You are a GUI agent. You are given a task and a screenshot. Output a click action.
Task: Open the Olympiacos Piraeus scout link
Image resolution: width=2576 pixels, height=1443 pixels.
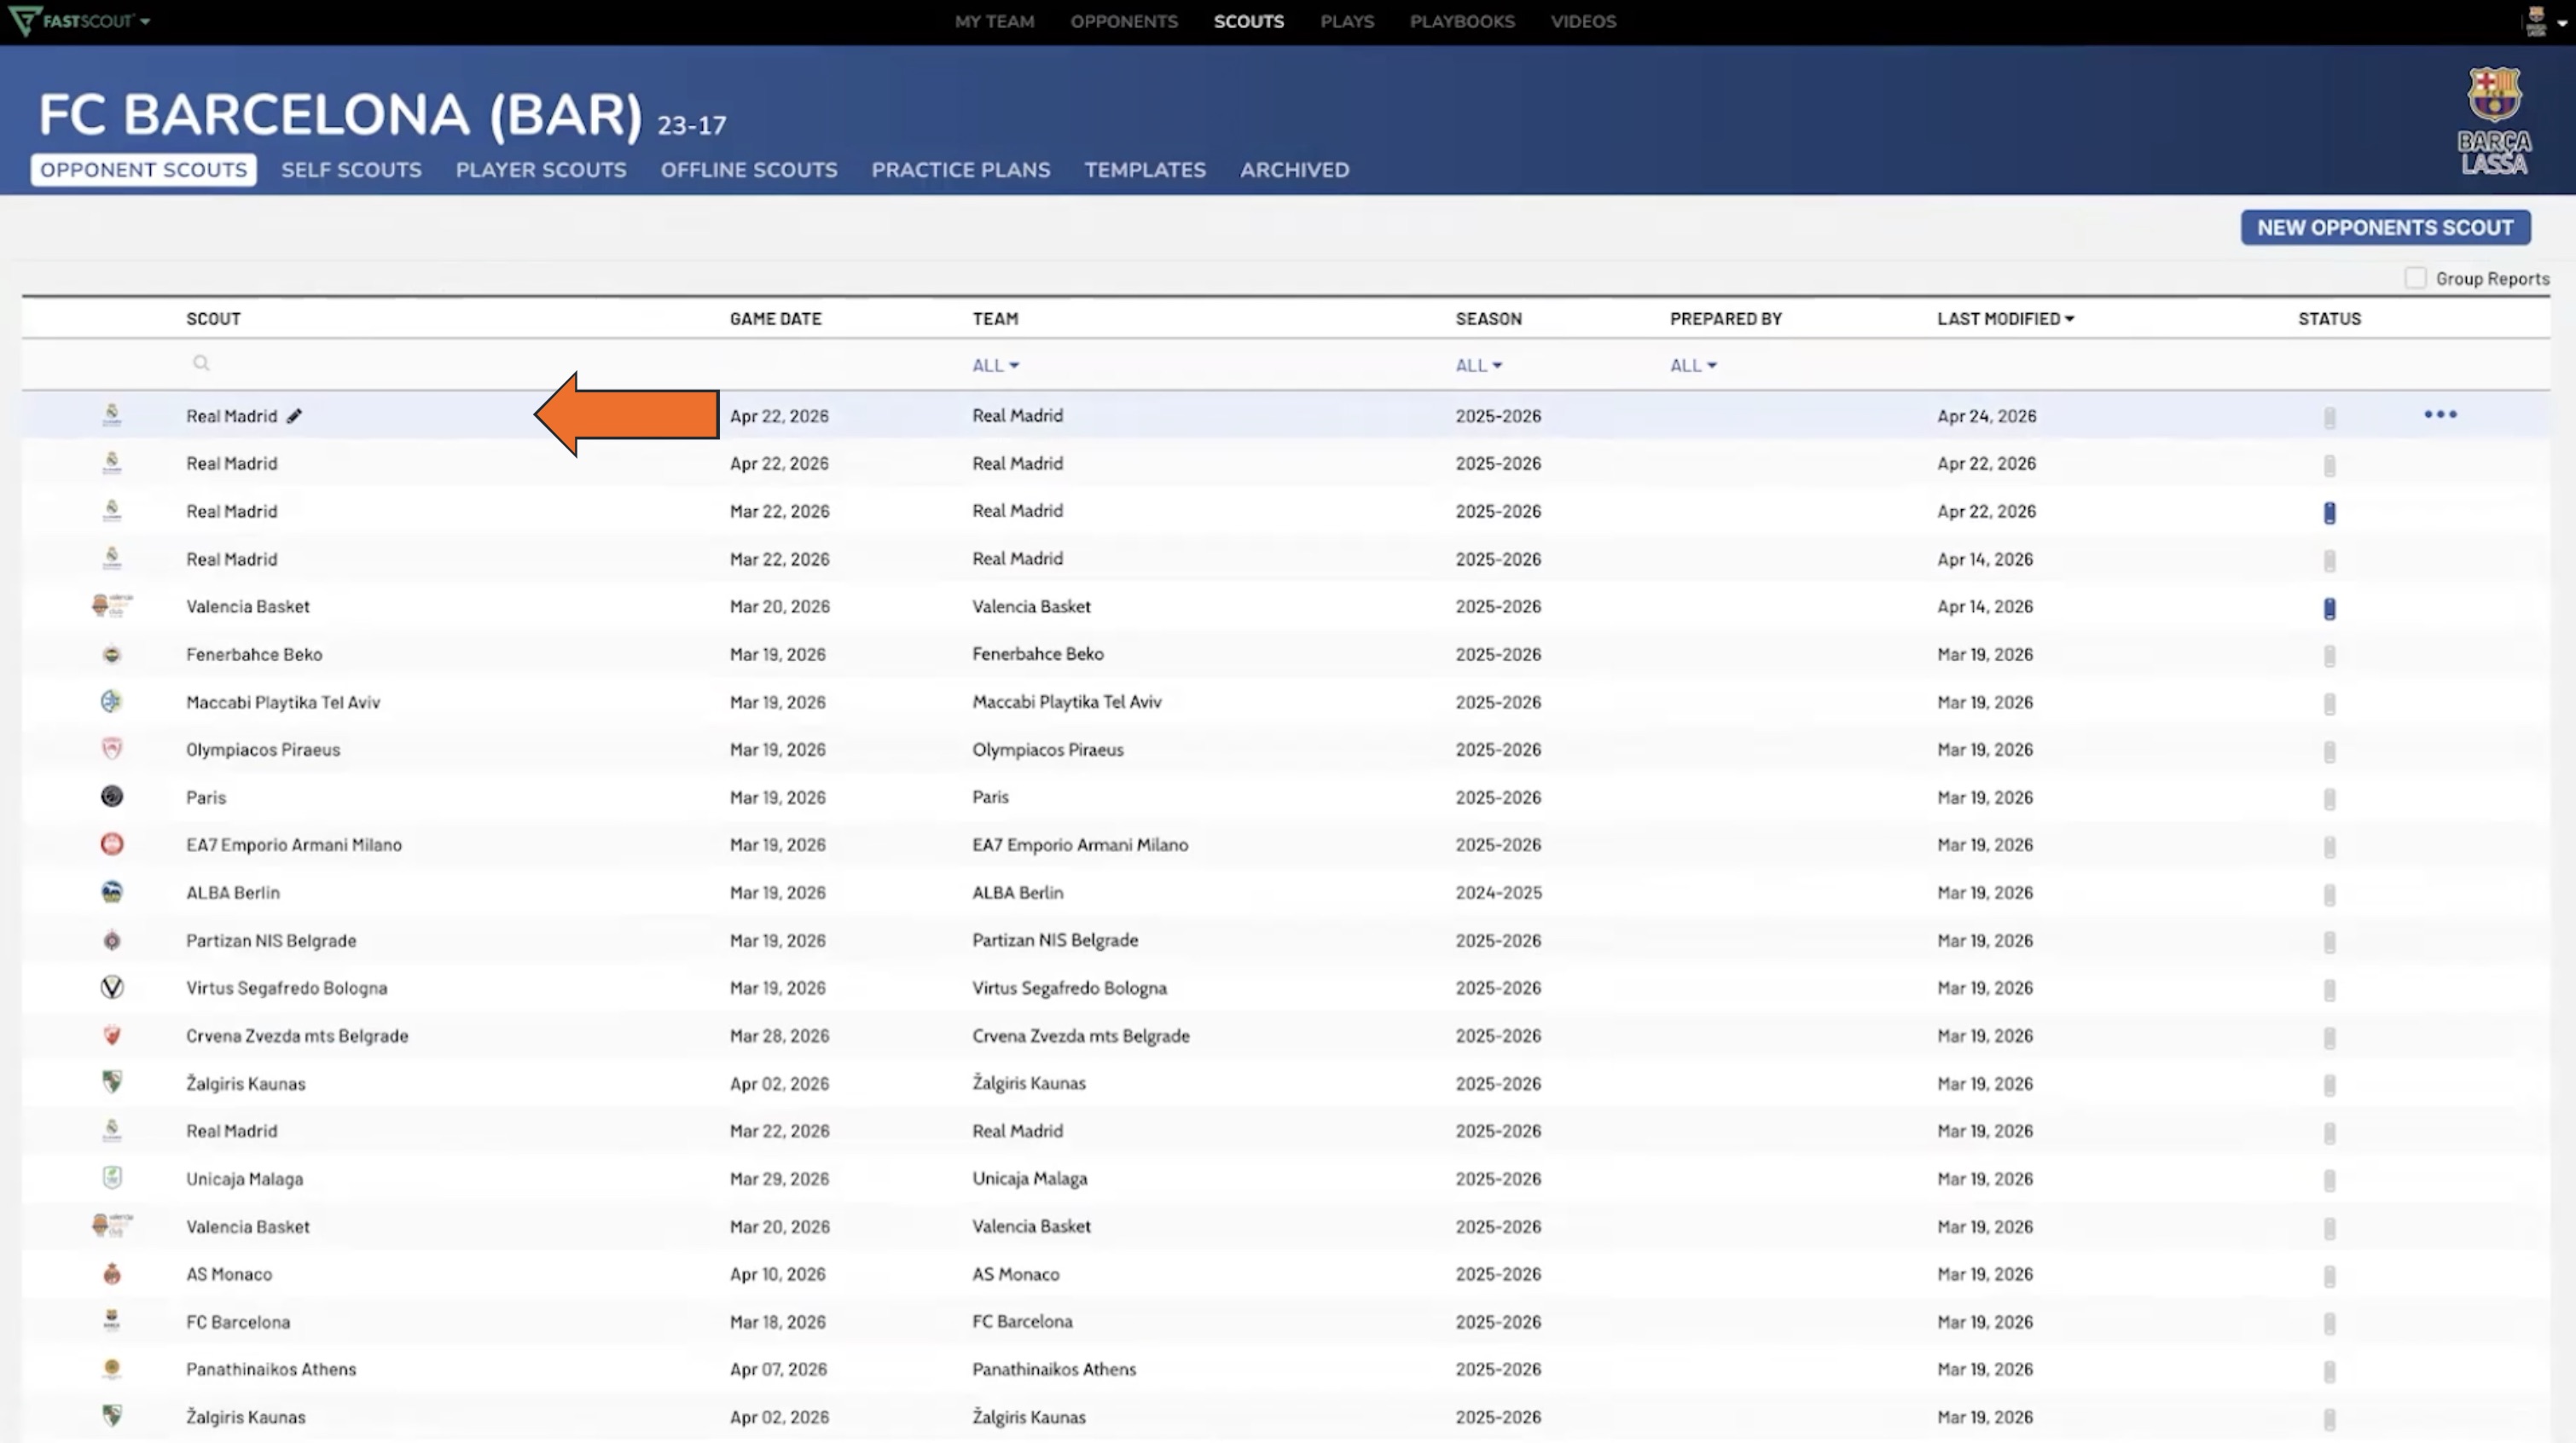263,749
